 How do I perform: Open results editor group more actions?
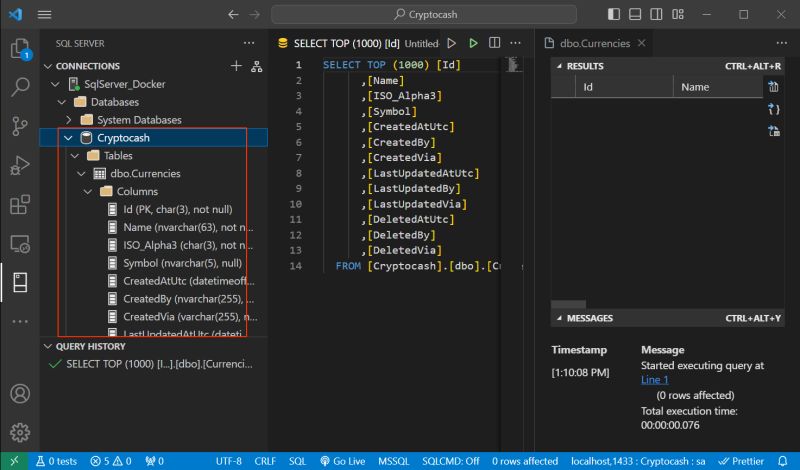click(x=782, y=43)
